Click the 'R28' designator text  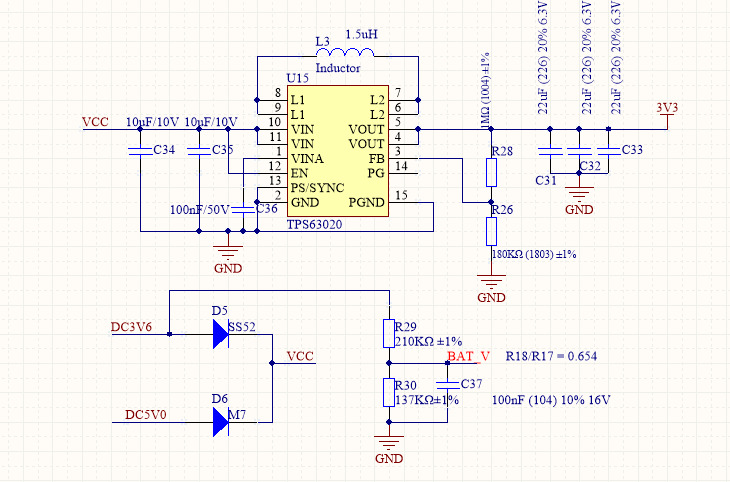coord(502,151)
